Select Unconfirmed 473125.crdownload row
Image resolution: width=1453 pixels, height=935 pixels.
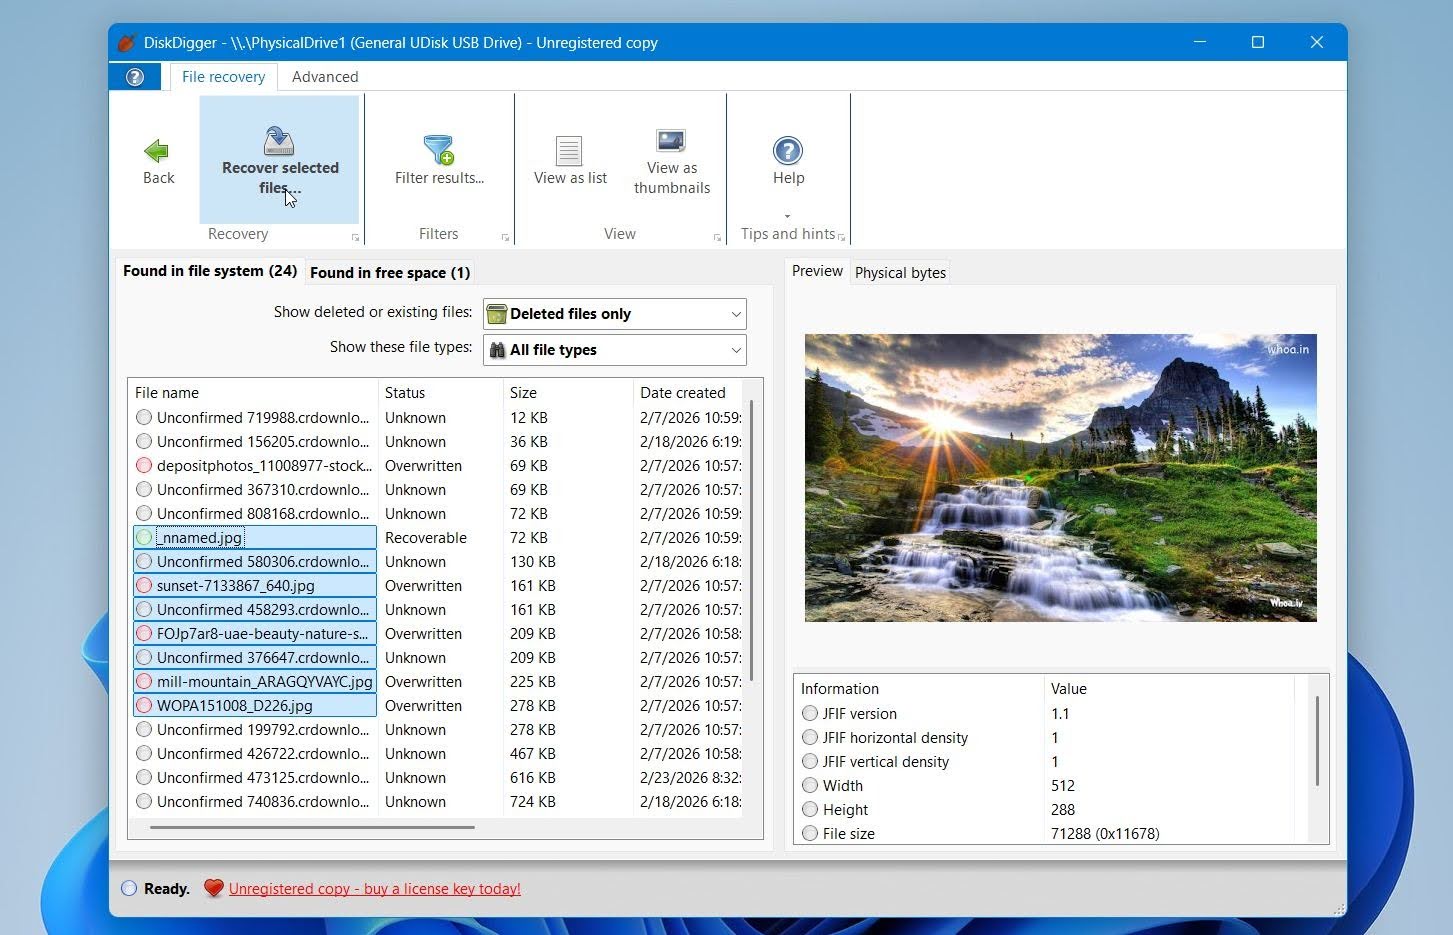pos(436,778)
